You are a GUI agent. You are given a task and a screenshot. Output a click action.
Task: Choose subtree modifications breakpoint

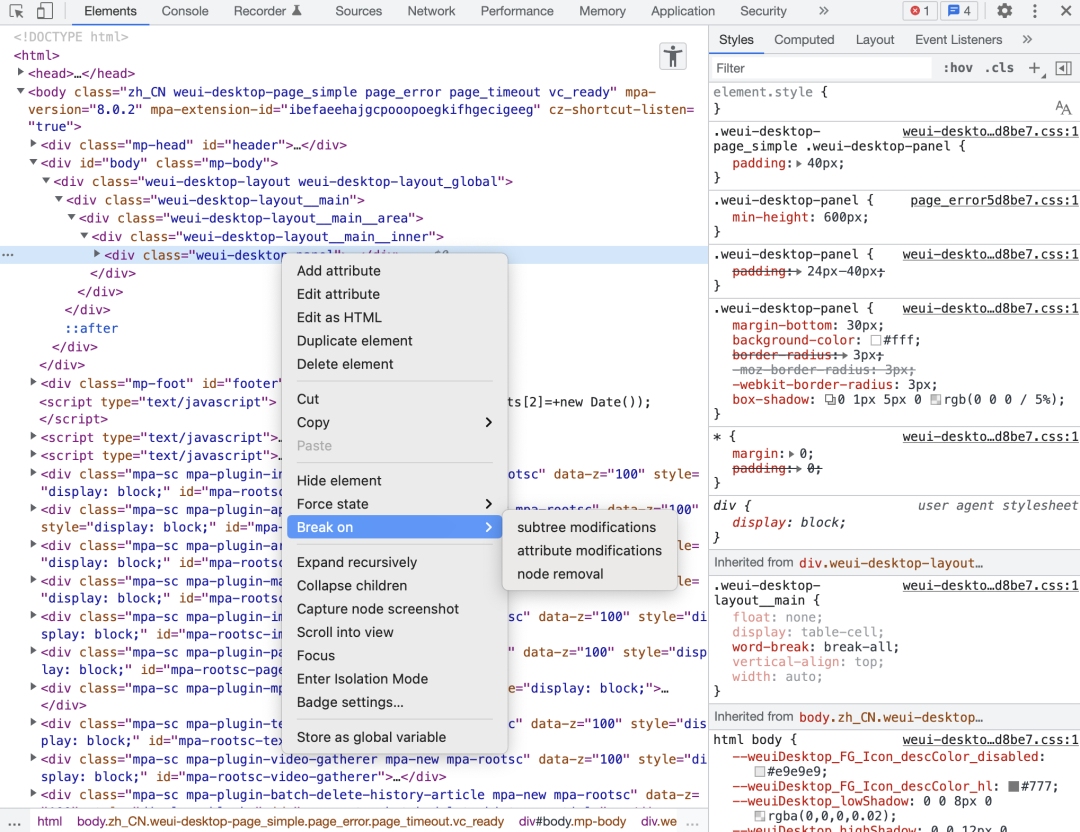point(590,527)
